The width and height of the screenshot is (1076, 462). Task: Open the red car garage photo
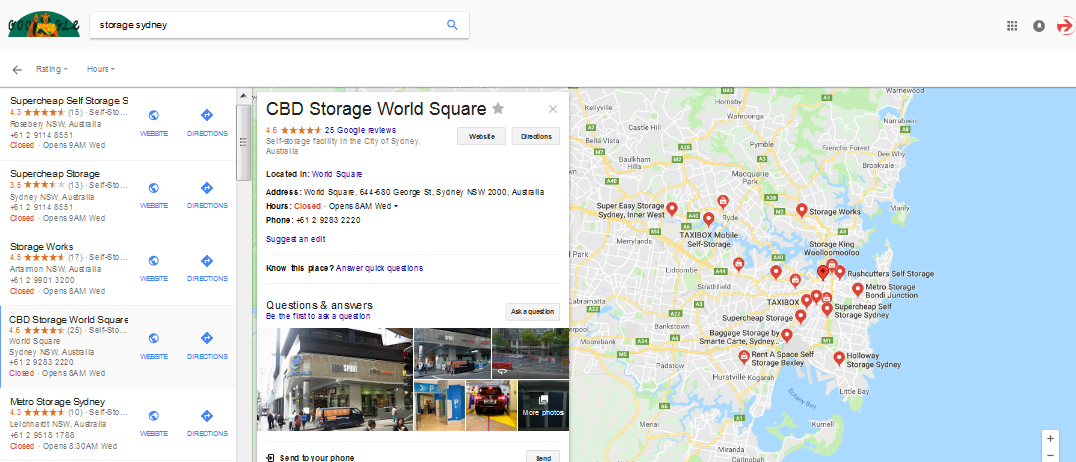click(491, 406)
